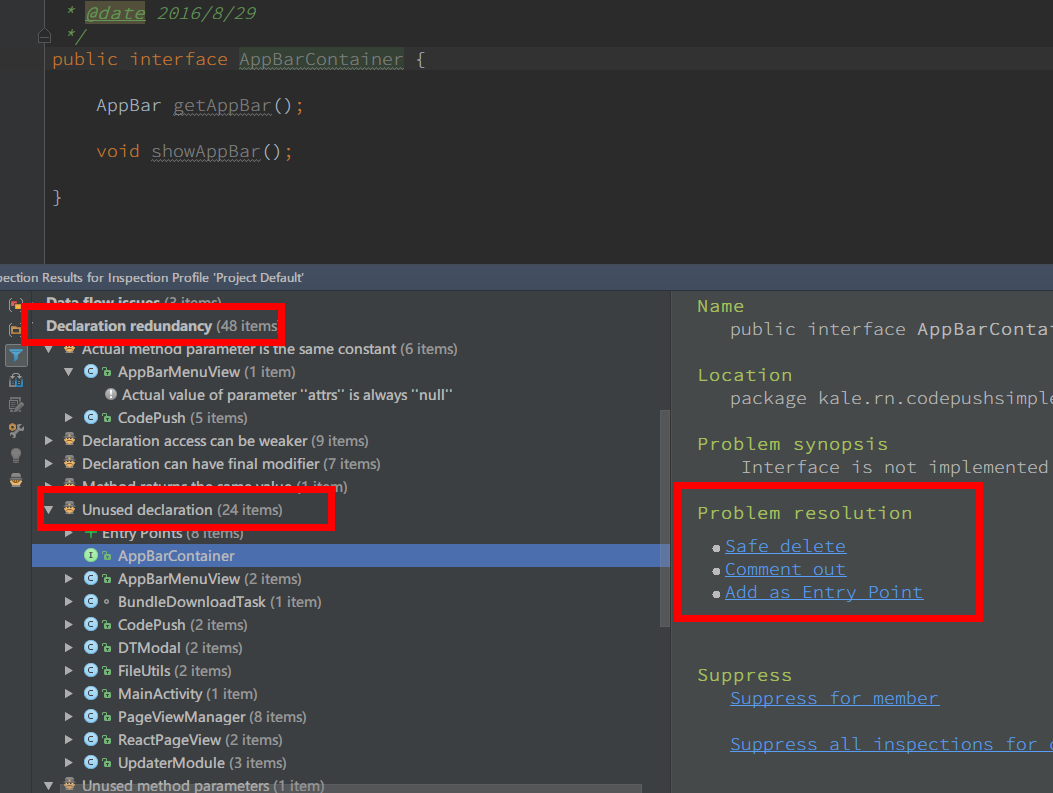The width and height of the screenshot is (1053, 793).
Task: Expand the UpdaterModule node
Action: [x=68, y=763]
